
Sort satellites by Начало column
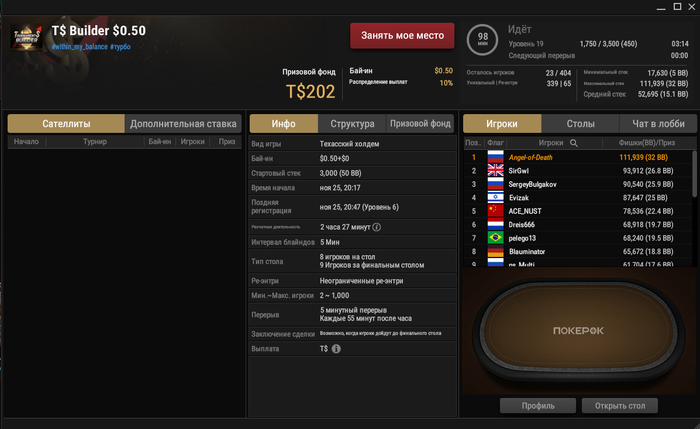tap(26, 142)
